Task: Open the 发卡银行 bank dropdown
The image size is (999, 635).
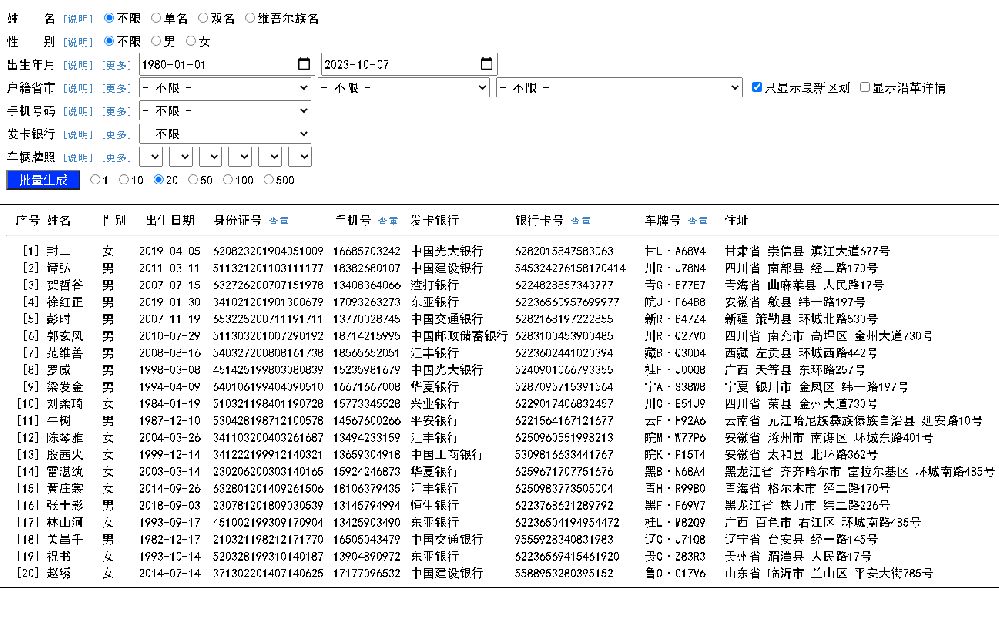Action: point(222,133)
